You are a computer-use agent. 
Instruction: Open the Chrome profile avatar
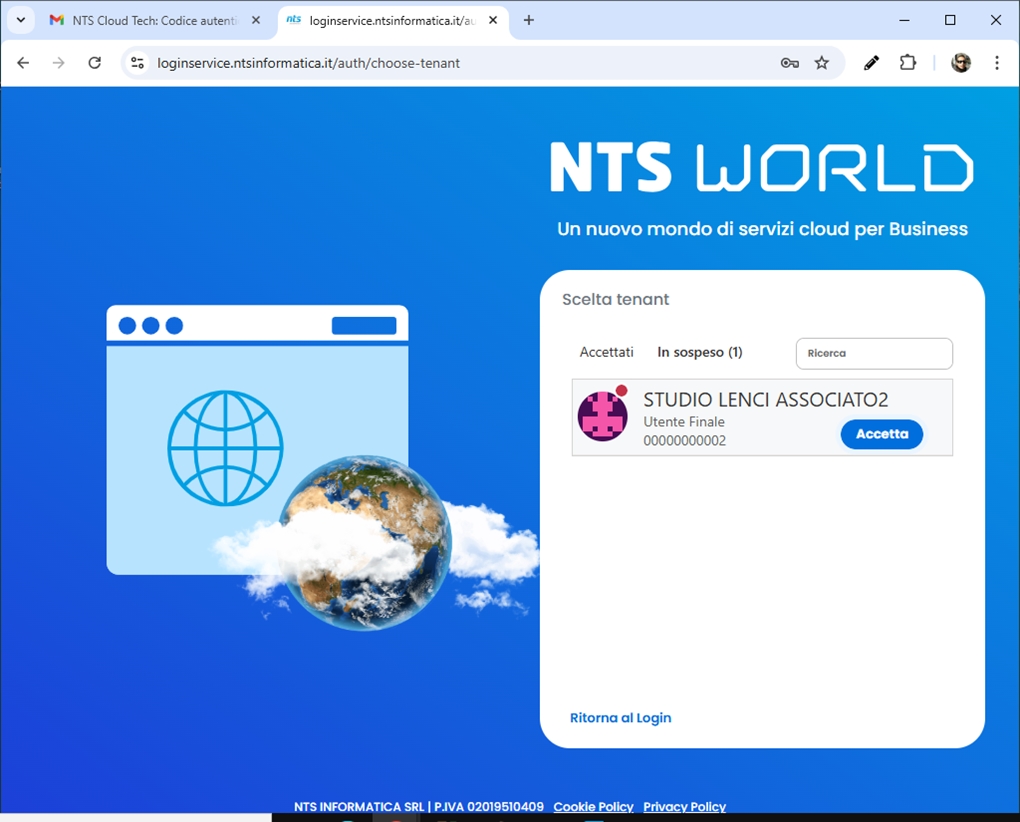point(961,62)
